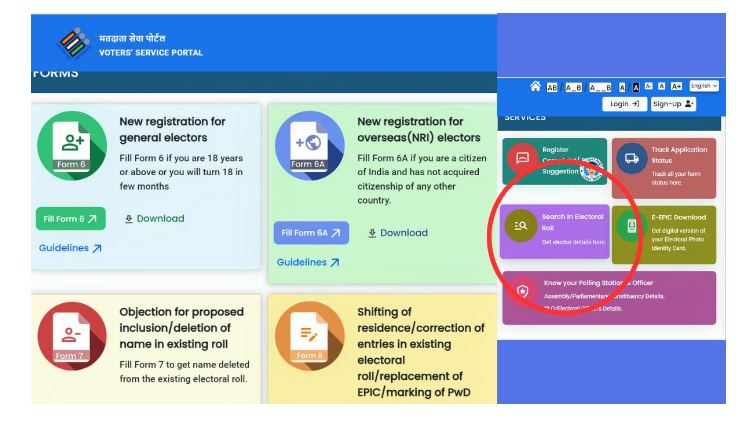
Task: Click the E-EPIC Download card icon
Action: (x=631, y=226)
